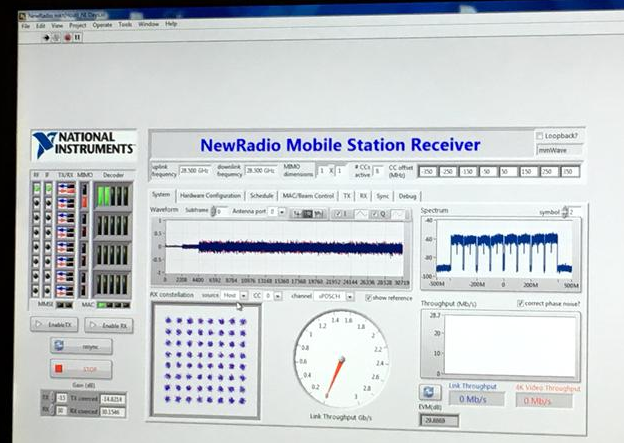Screen dimensions: 624x443
Task: Click the graph cursor tool in Waveform palette
Action: click(297, 214)
